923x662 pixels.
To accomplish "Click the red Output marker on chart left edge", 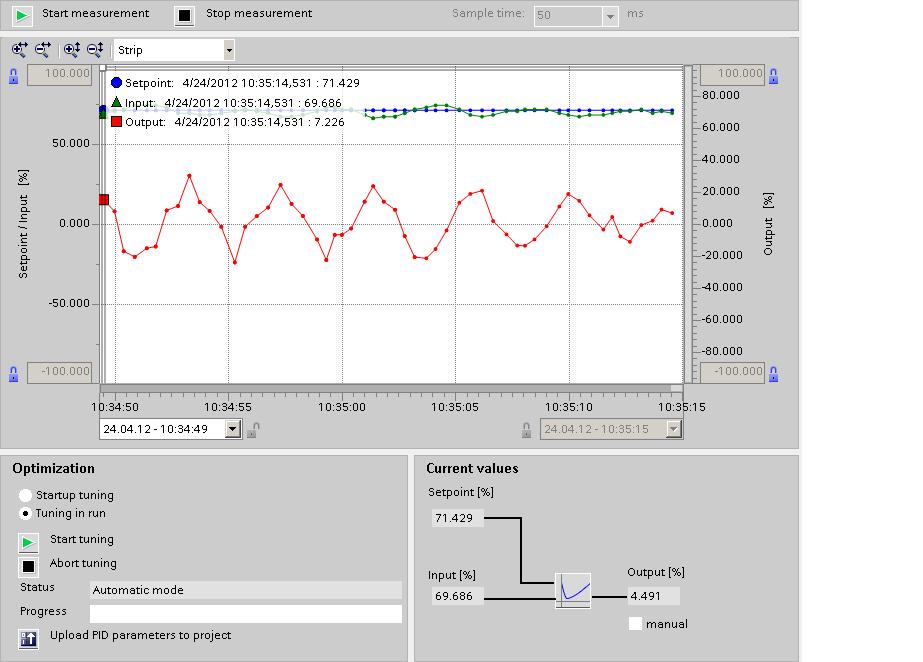I will click(x=104, y=200).
